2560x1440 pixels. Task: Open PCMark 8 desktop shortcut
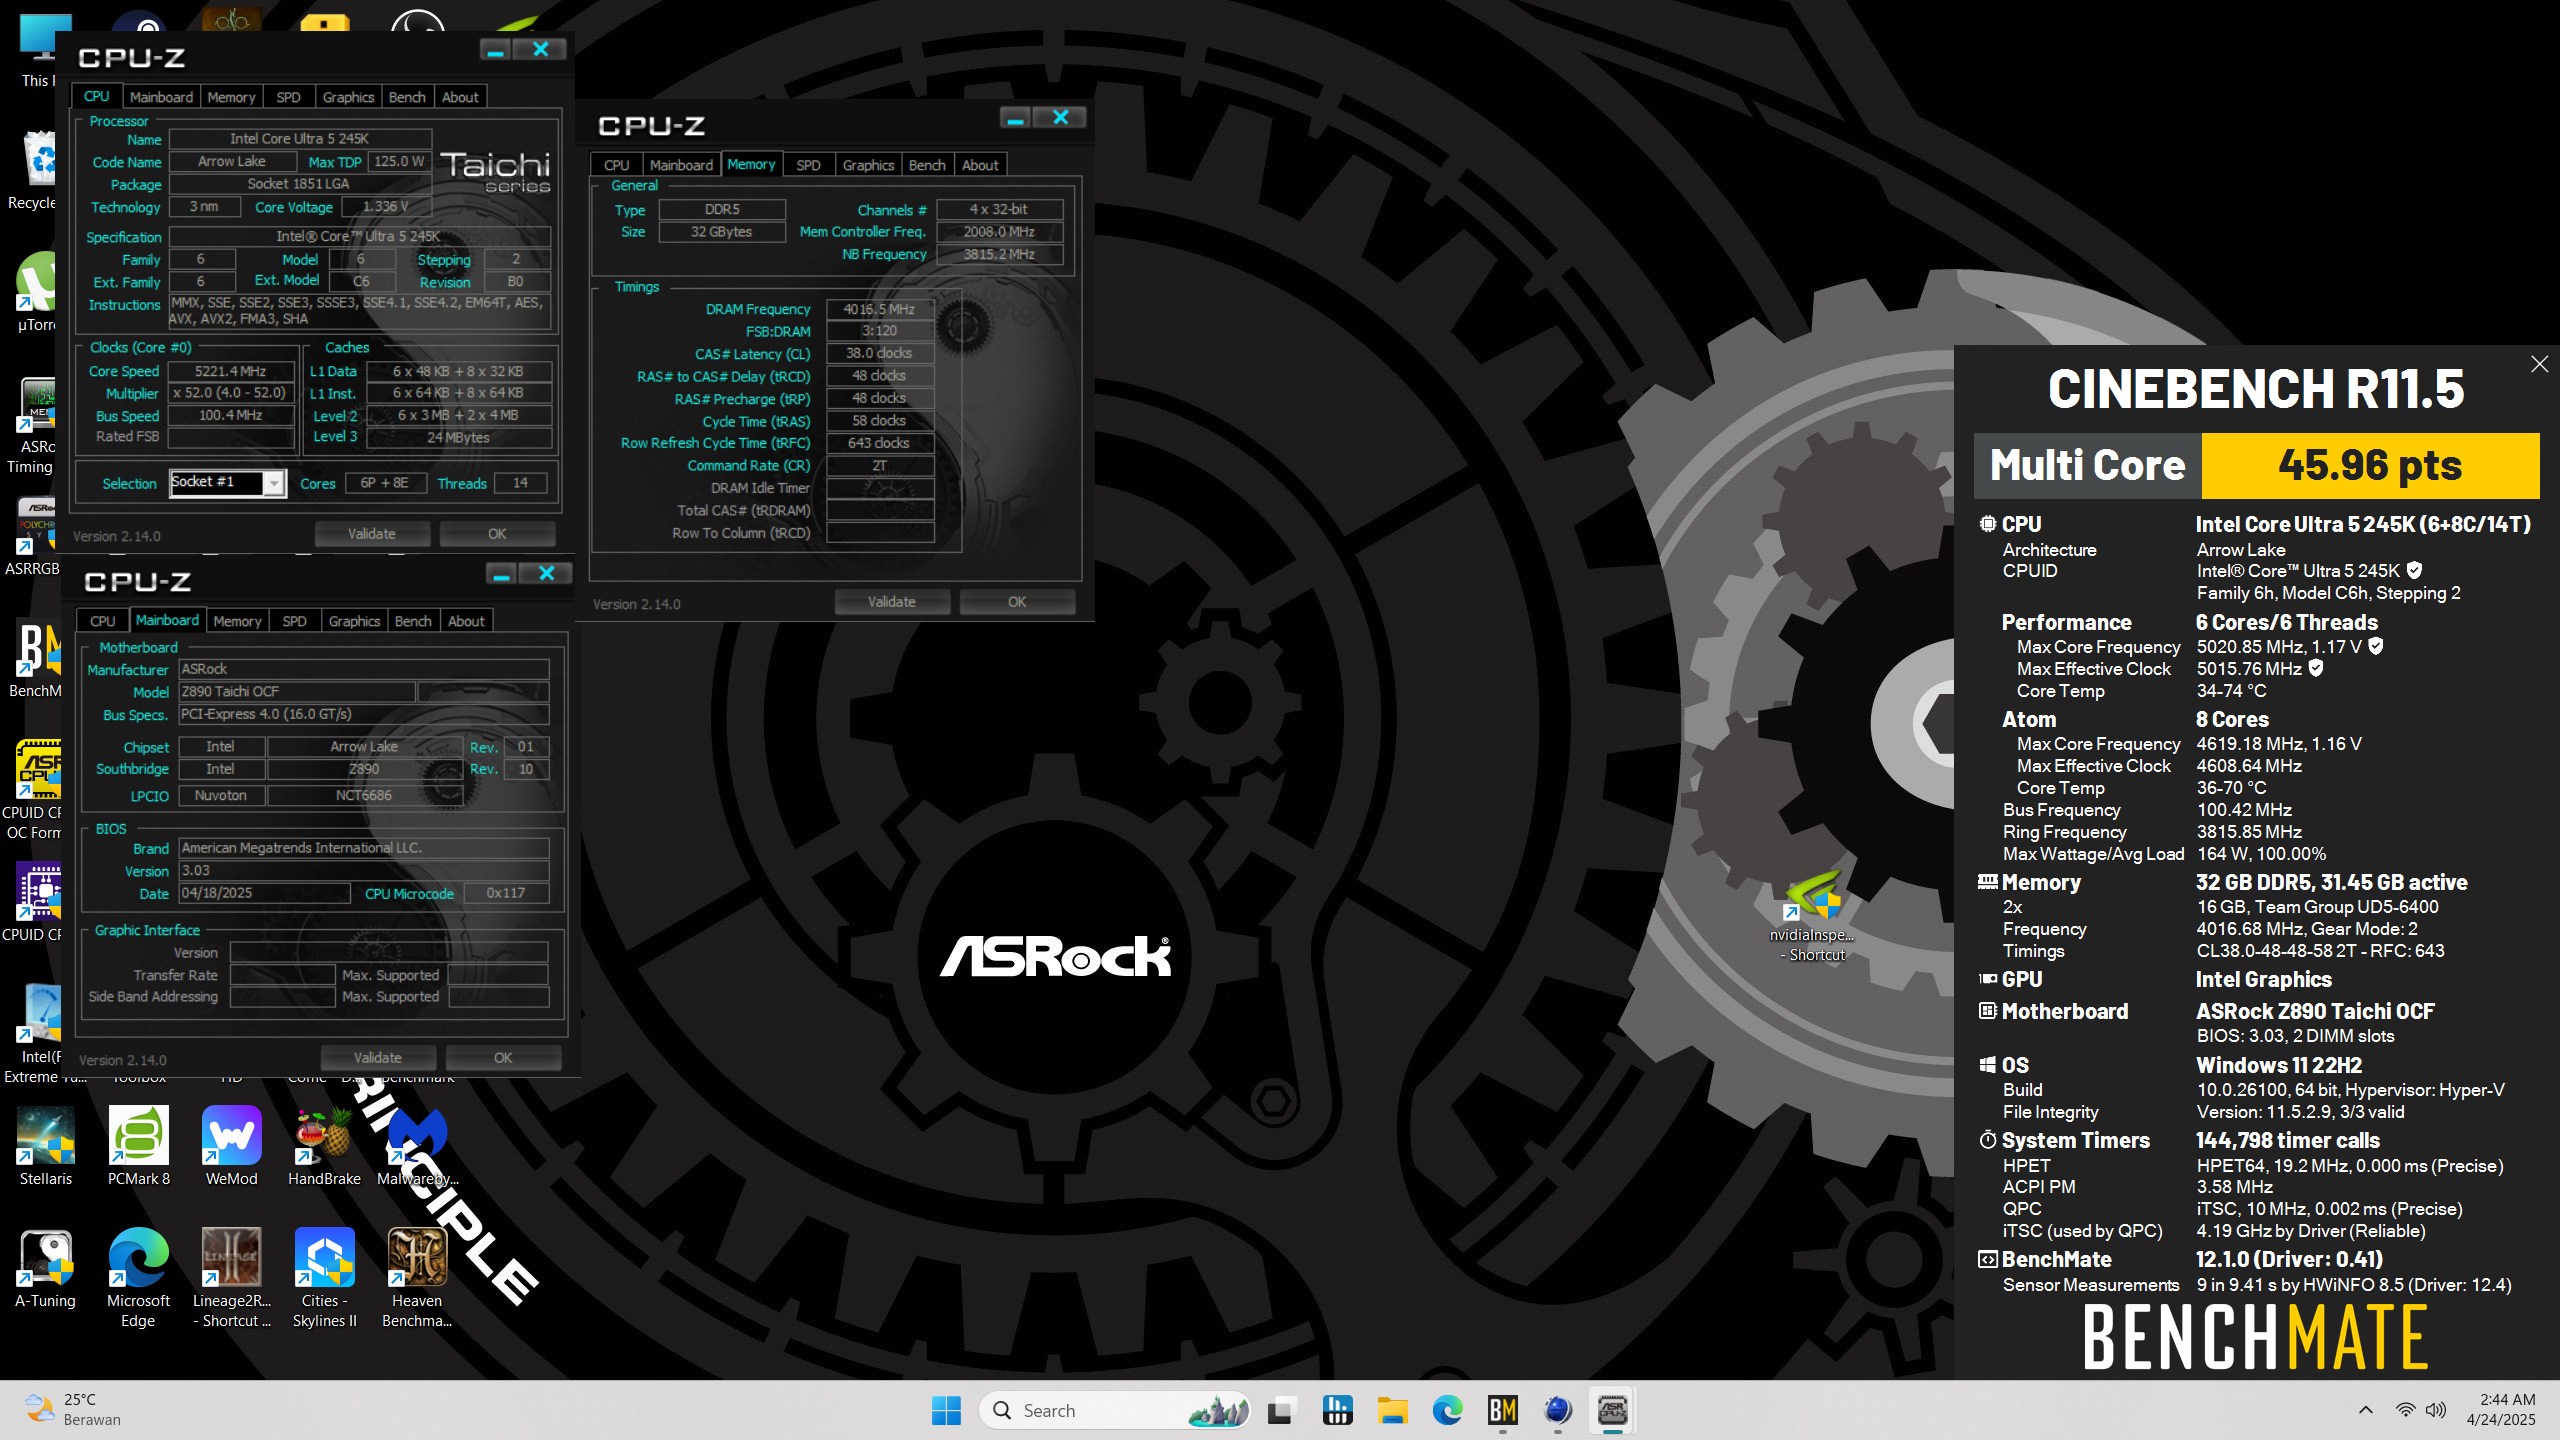tap(139, 1146)
